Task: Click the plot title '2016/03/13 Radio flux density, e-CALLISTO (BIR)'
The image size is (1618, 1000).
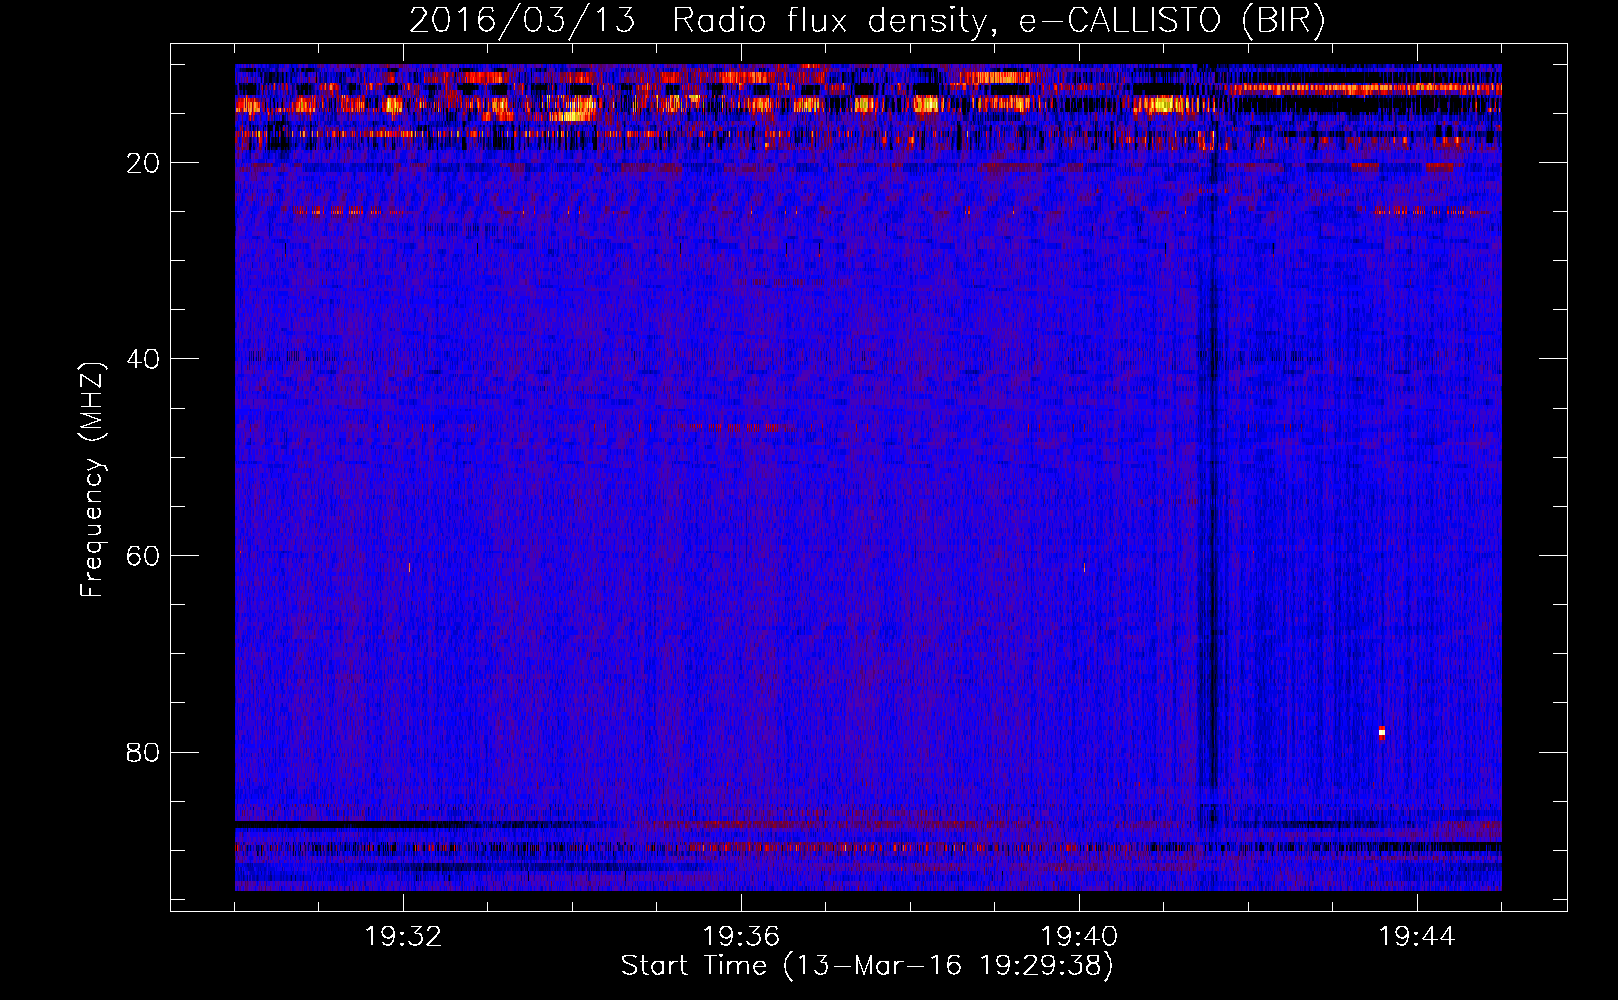Action: (867, 20)
